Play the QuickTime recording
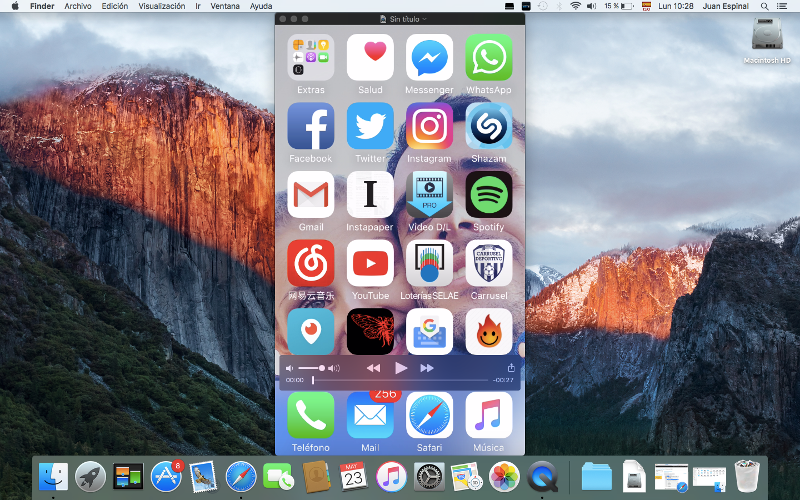 [401, 368]
